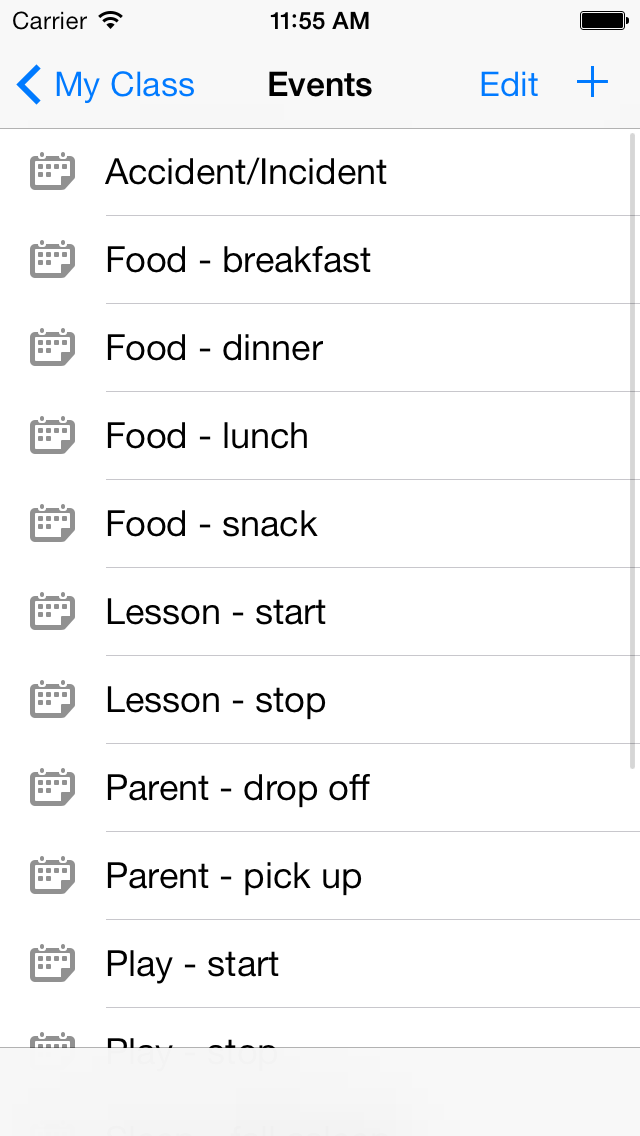Select the Food - lunch text label
The width and height of the screenshot is (640, 1136).
[x=207, y=436]
